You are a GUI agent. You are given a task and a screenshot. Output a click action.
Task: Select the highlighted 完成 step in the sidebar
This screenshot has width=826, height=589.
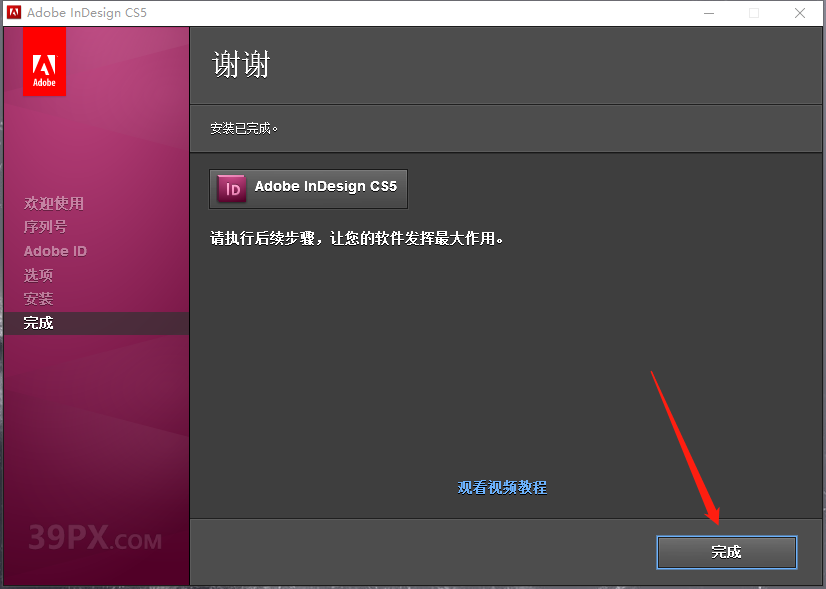[38, 322]
